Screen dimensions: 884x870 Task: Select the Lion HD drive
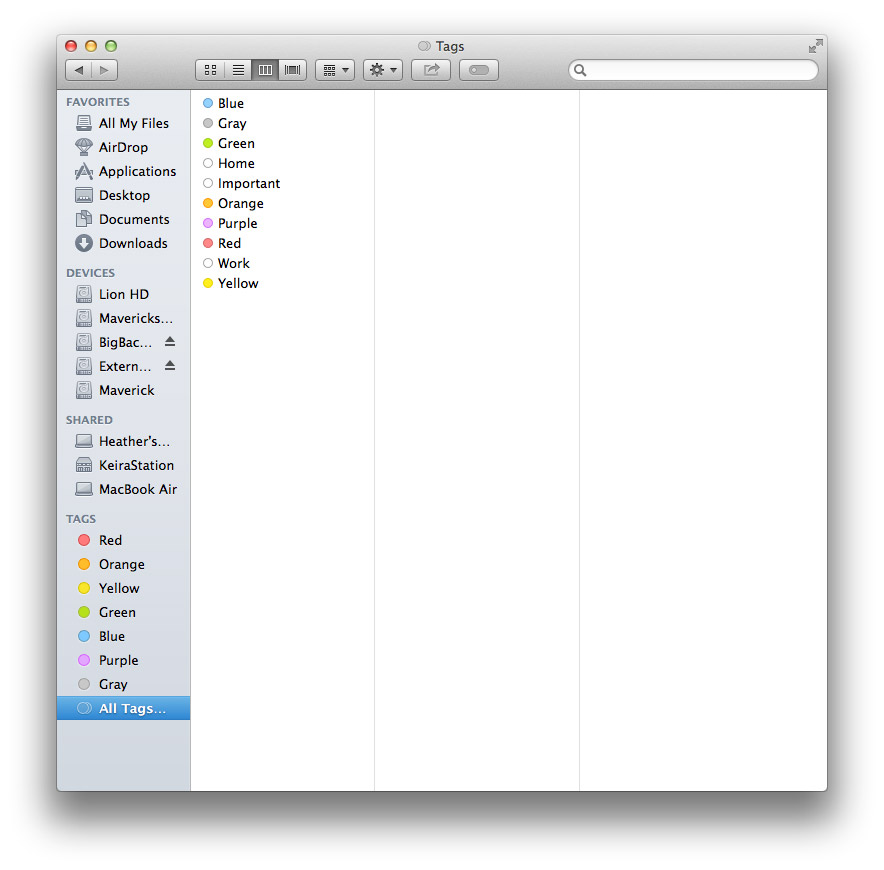click(x=123, y=294)
